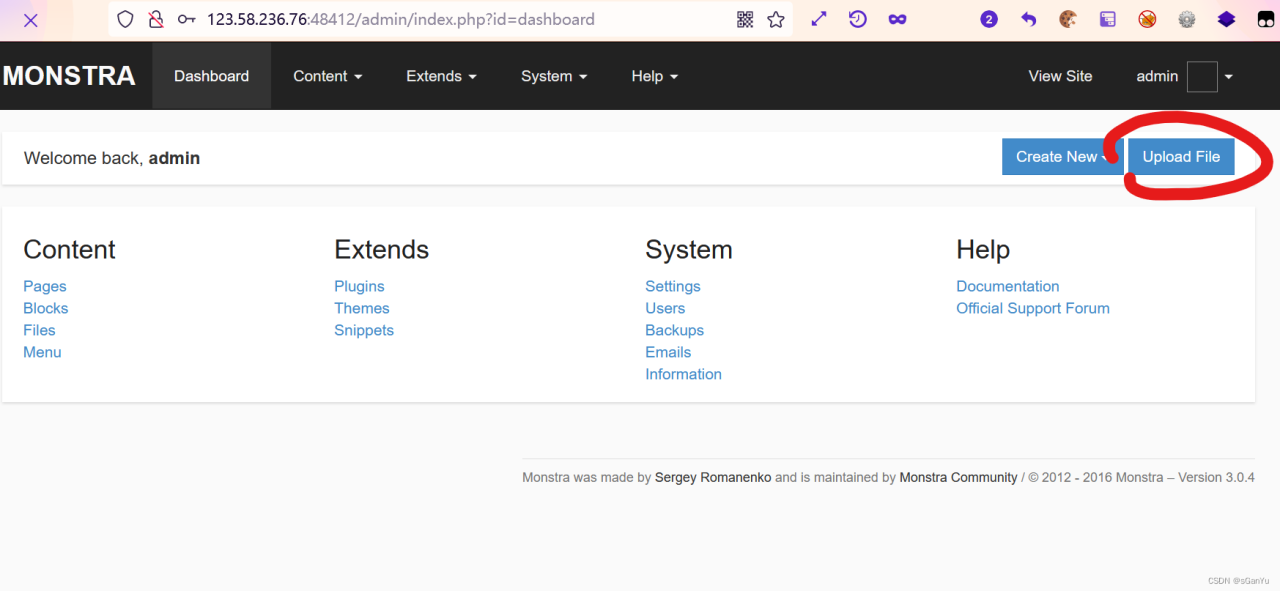Open the tracking protection shield icon

click(x=124, y=19)
